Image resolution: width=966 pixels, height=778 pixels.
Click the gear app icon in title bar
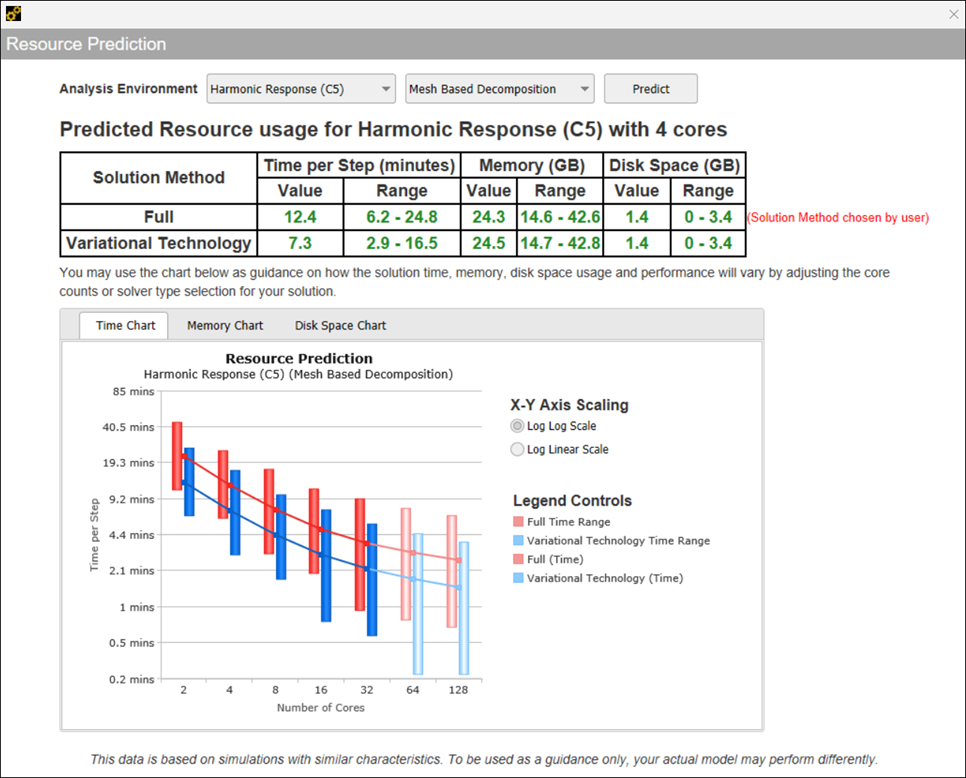13,13
